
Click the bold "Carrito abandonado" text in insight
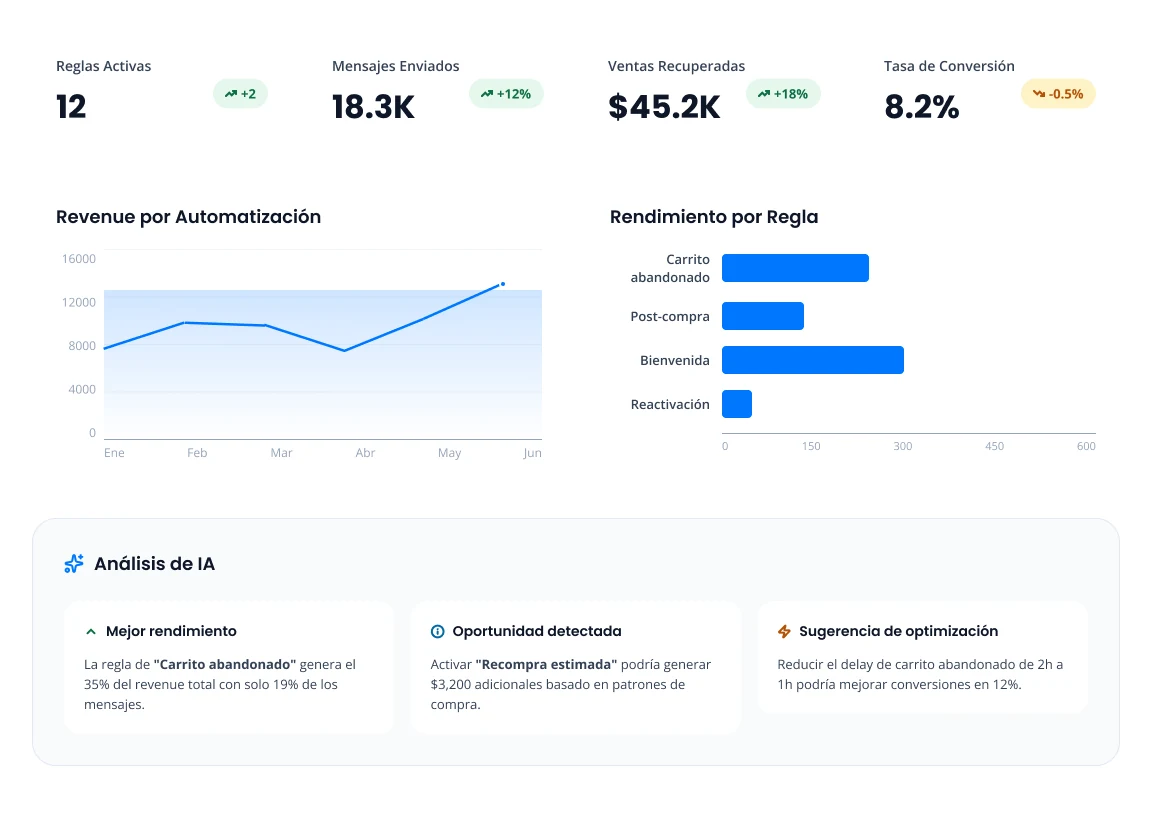(225, 665)
